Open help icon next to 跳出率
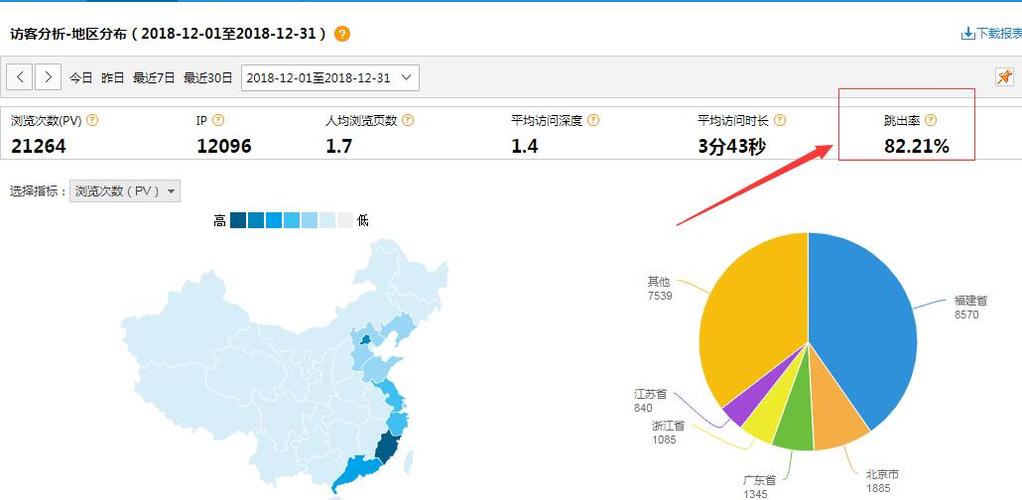The width and height of the screenshot is (1022, 500). pyautogui.click(x=931, y=121)
